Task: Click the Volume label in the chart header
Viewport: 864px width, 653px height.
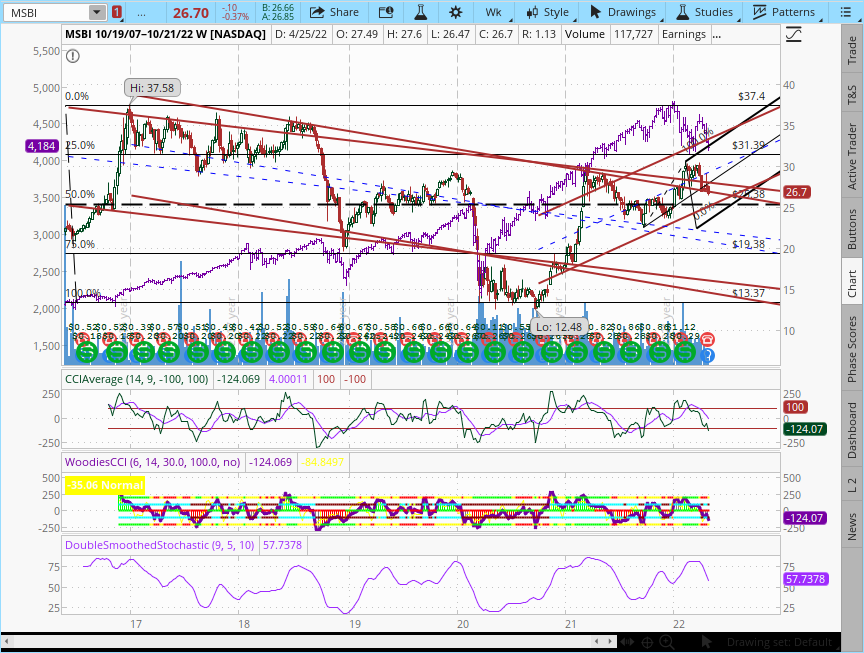Action: (x=585, y=35)
